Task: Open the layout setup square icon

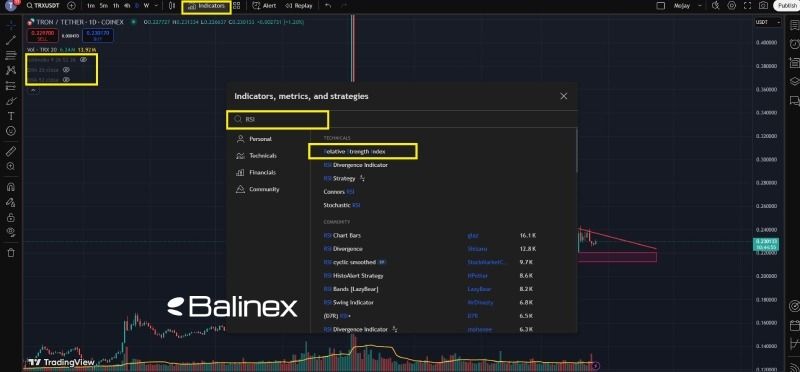Action: tap(661, 6)
